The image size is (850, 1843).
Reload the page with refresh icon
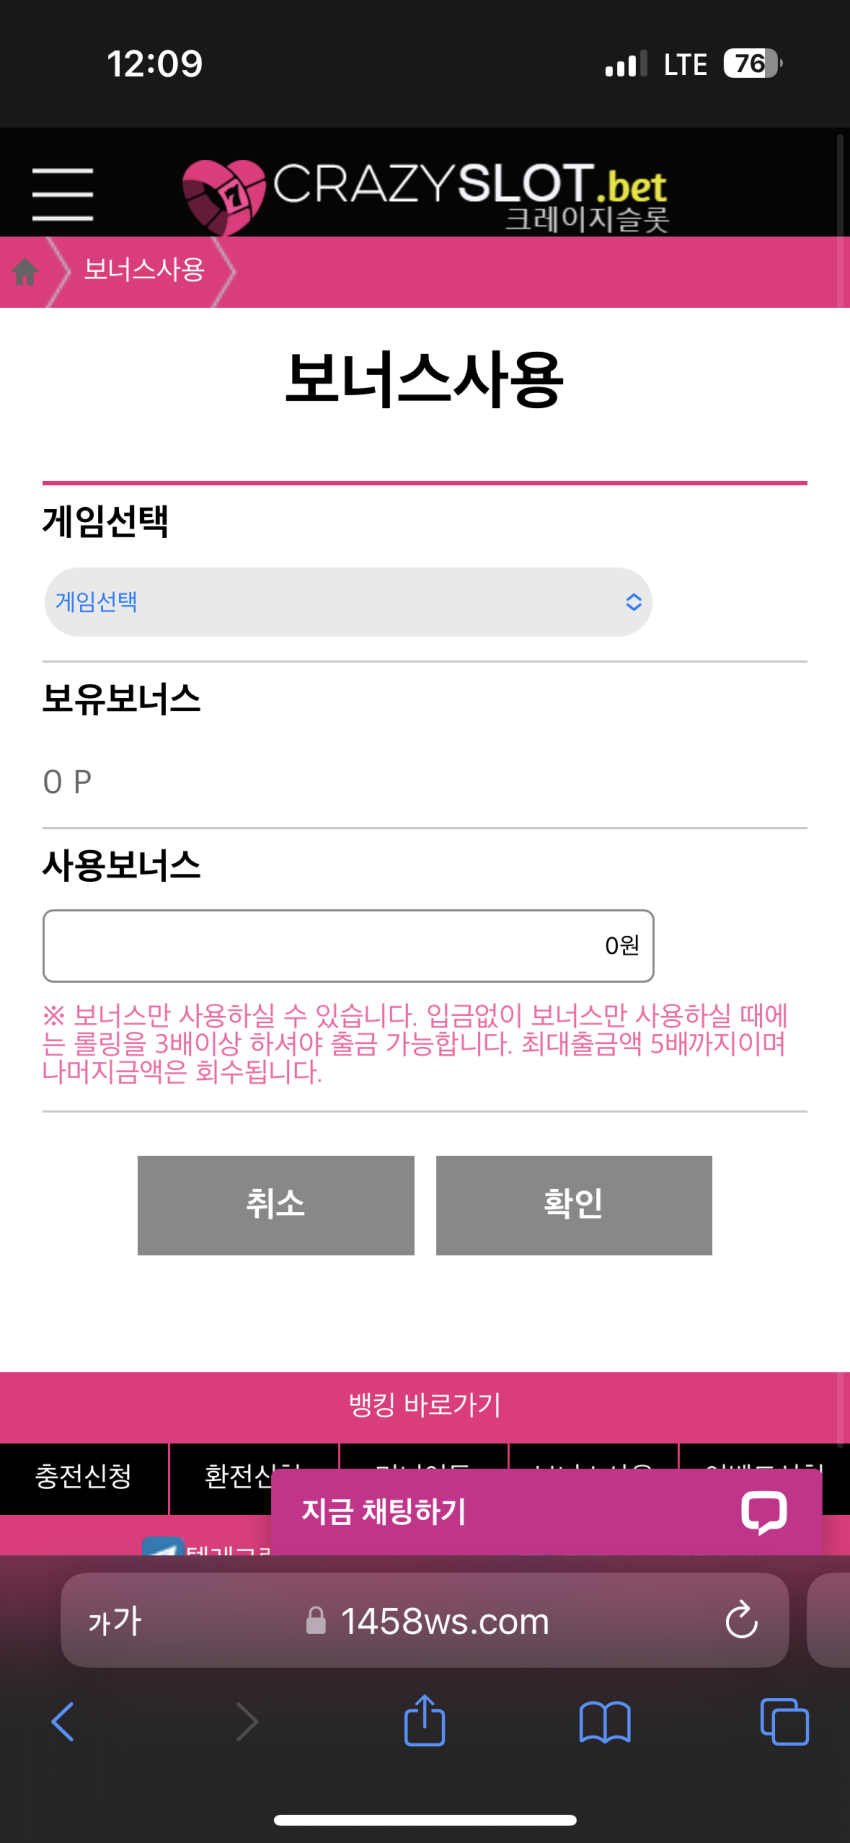[x=741, y=1620]
